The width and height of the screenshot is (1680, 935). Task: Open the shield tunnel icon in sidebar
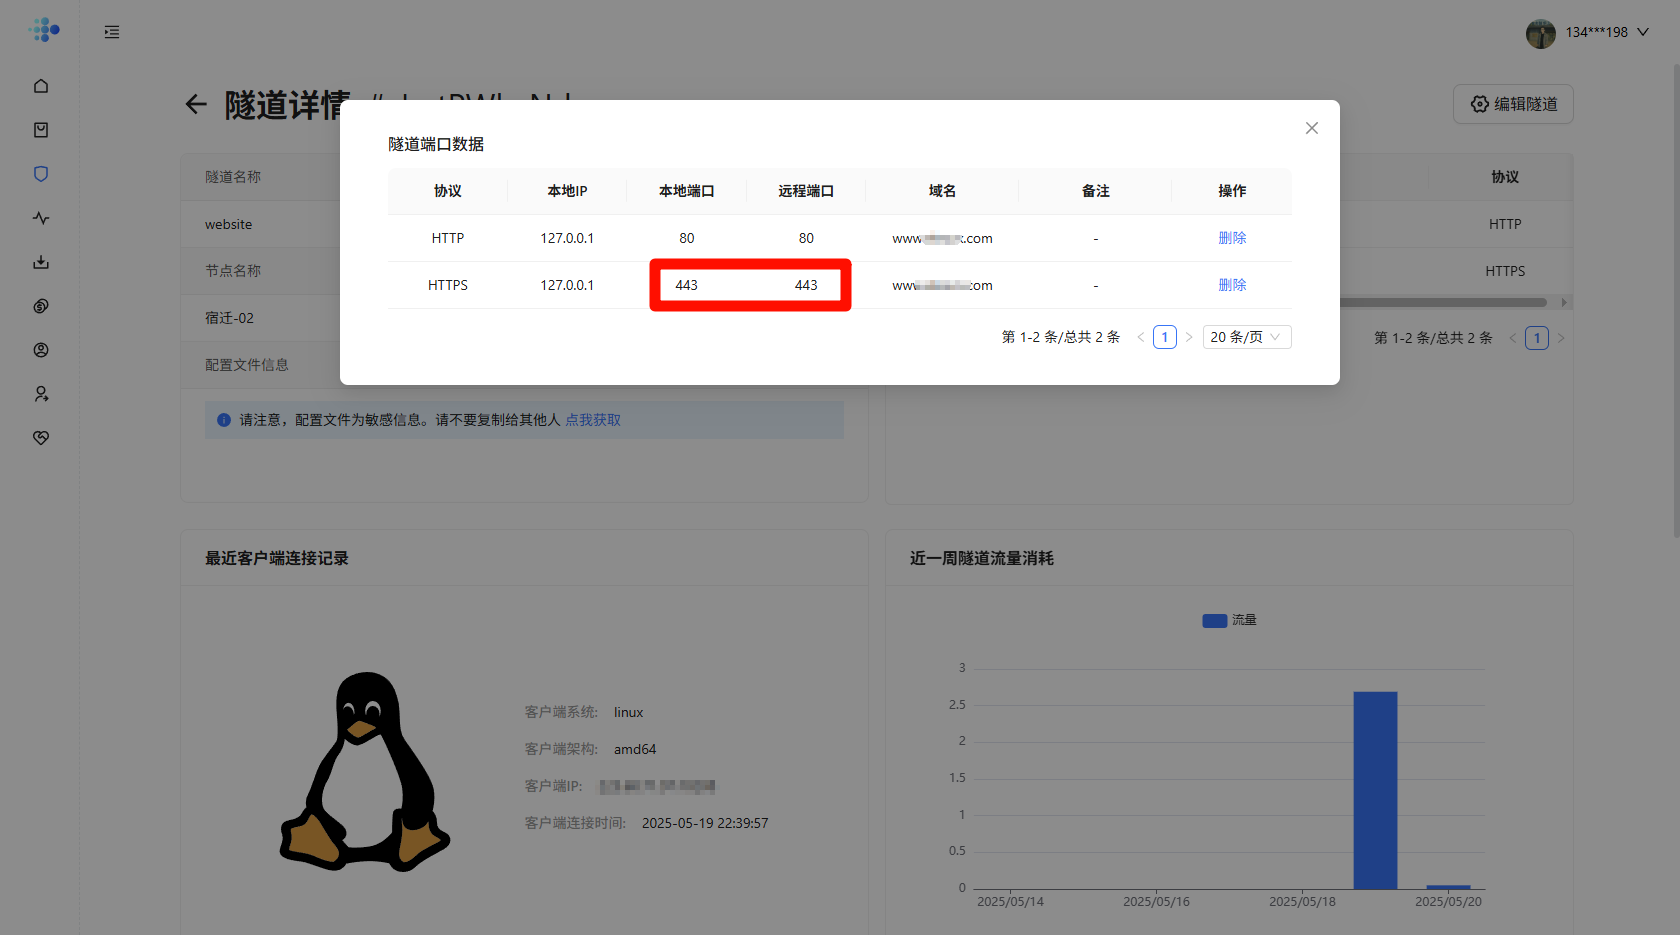point(41,174)
